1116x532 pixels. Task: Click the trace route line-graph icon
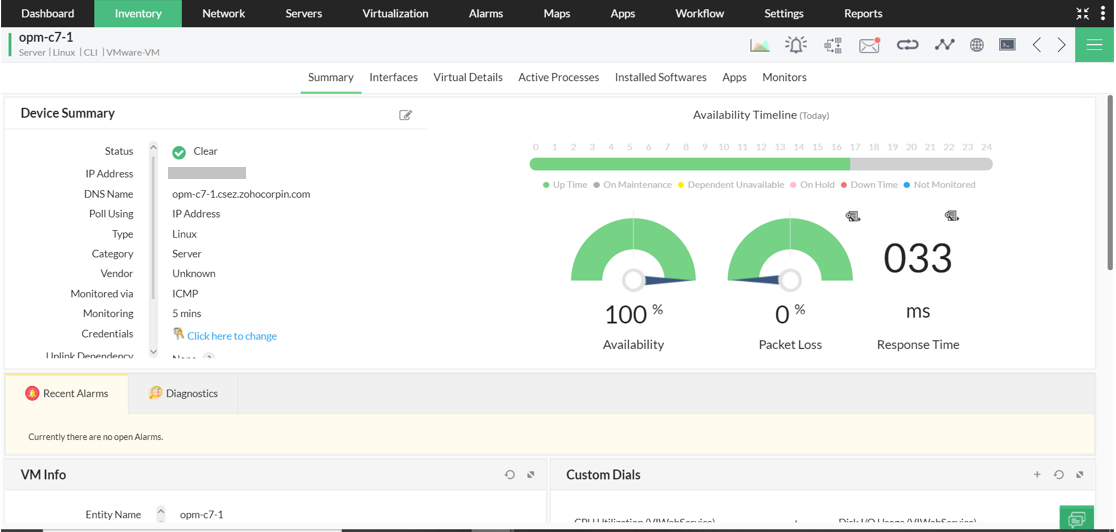point(944,45)
